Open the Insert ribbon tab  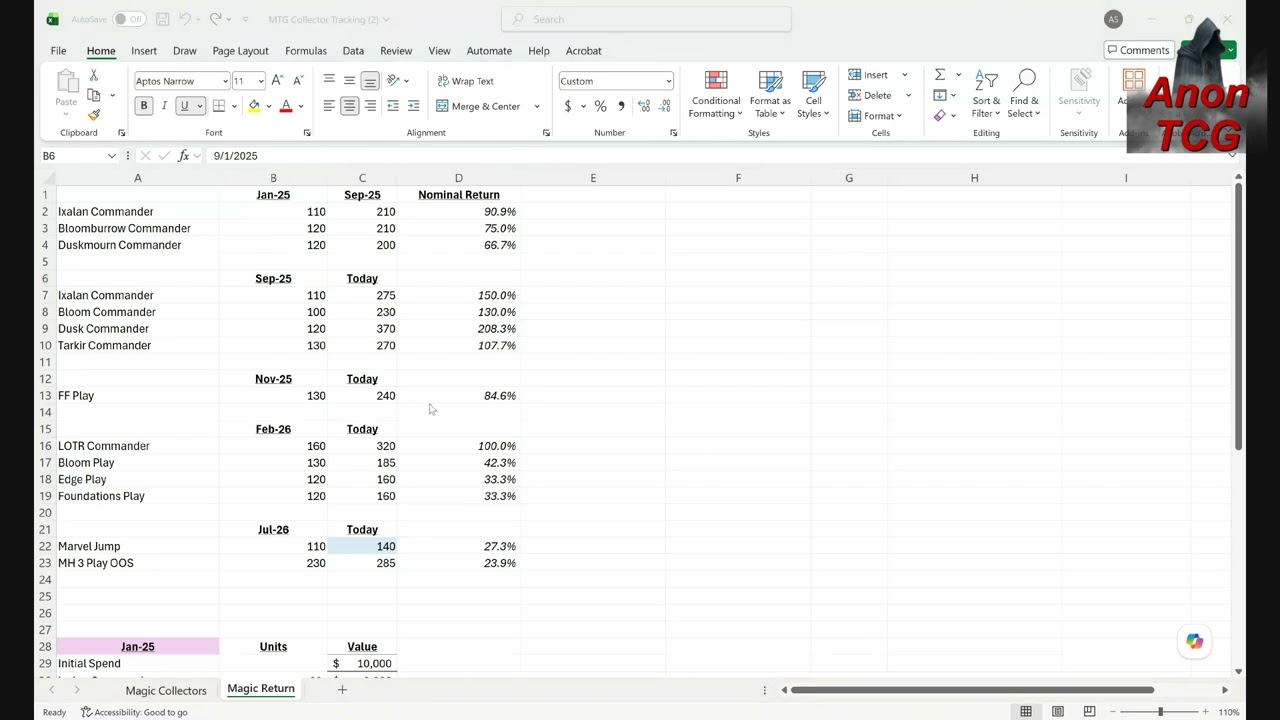(x=144, y=51)
